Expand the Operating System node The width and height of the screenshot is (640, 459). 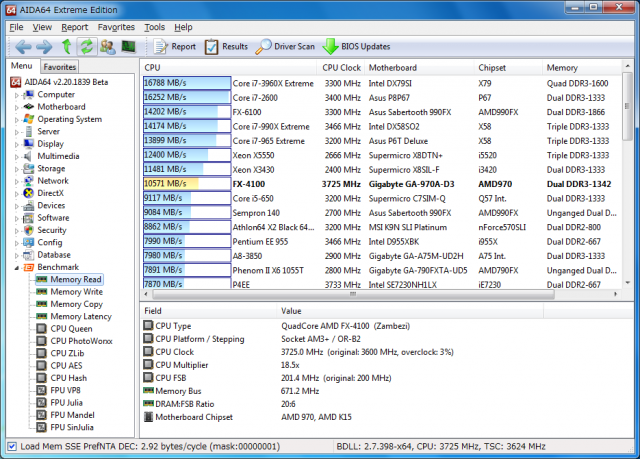17,120
